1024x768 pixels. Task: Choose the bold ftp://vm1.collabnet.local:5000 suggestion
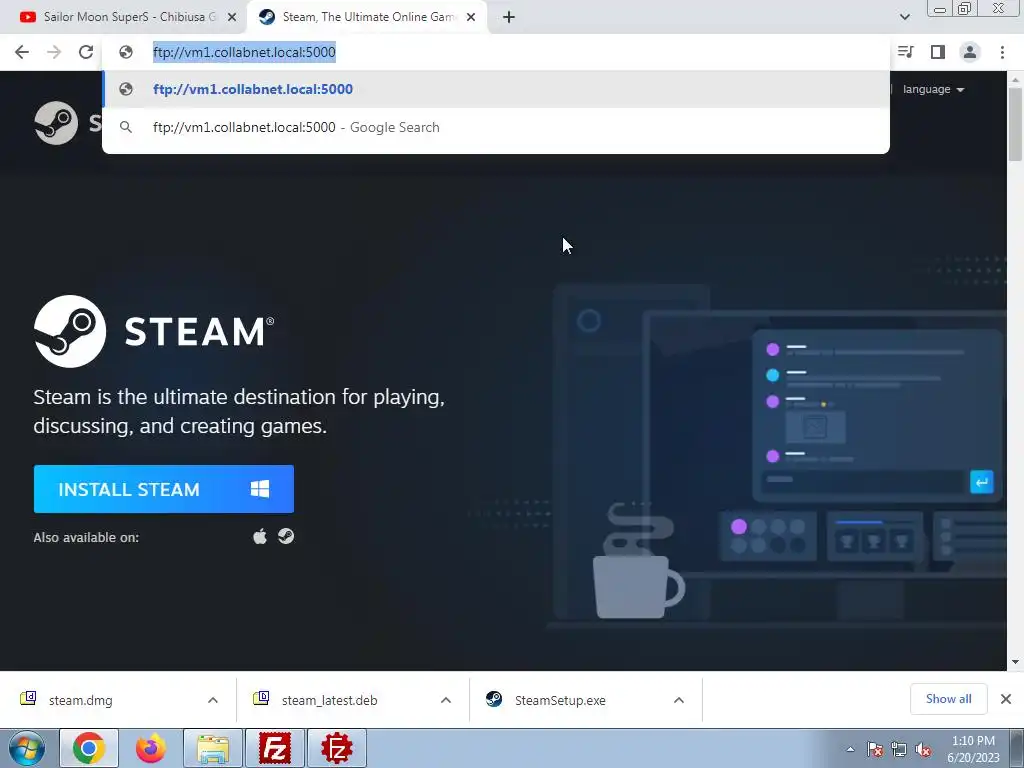point(496,89)
